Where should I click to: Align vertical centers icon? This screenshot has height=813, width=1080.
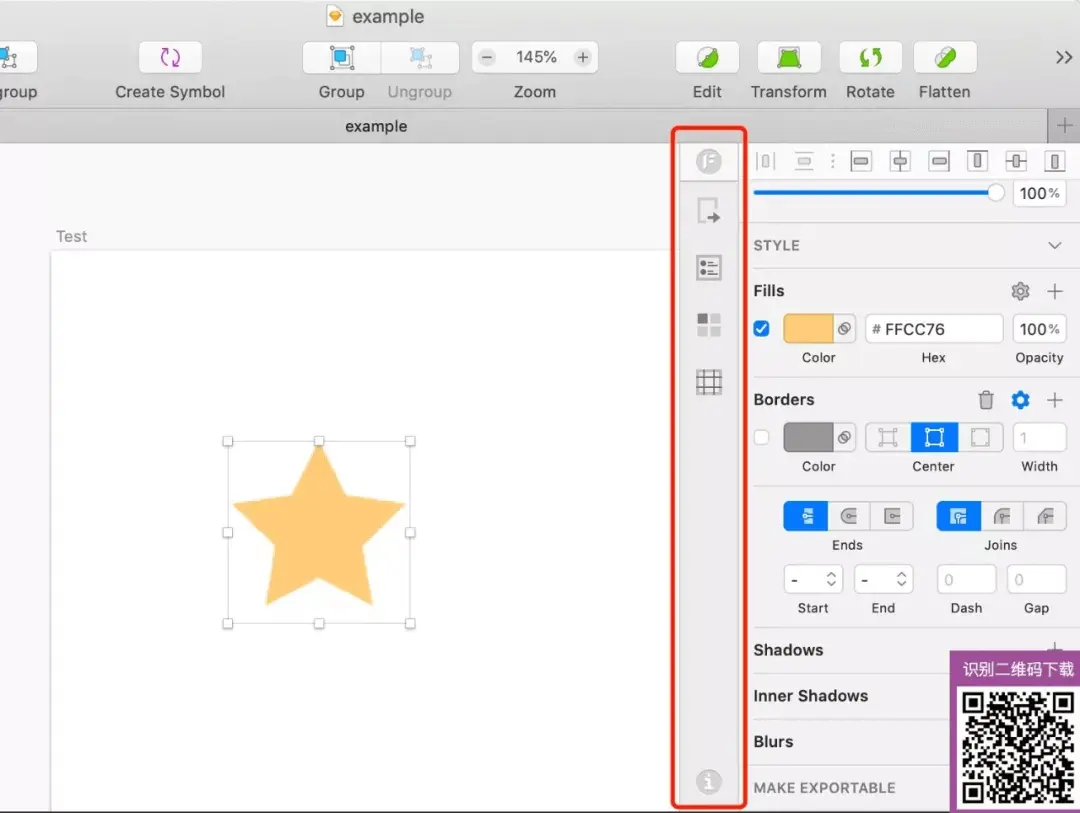click(1016, 161)
